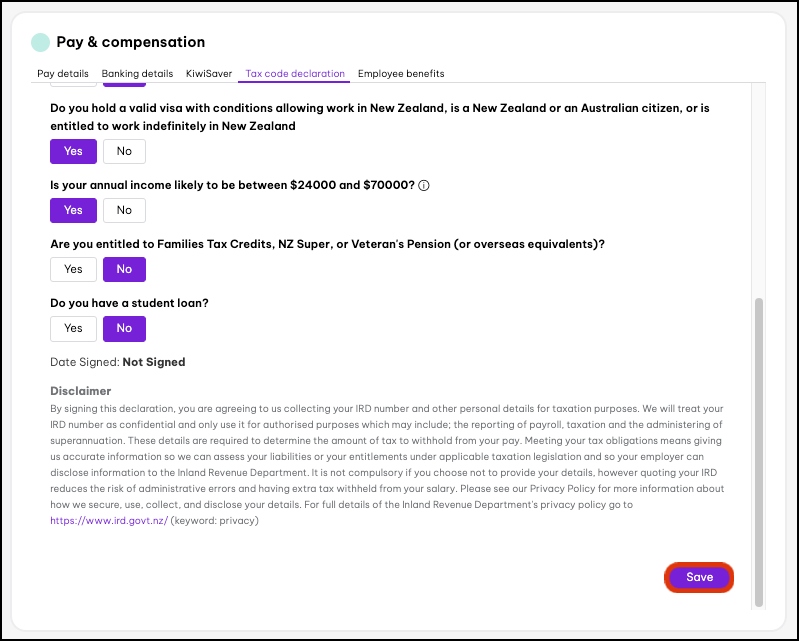Go to the KiwiSaver tab
Viewport: 799px width, 641px height.
[208, 73]
